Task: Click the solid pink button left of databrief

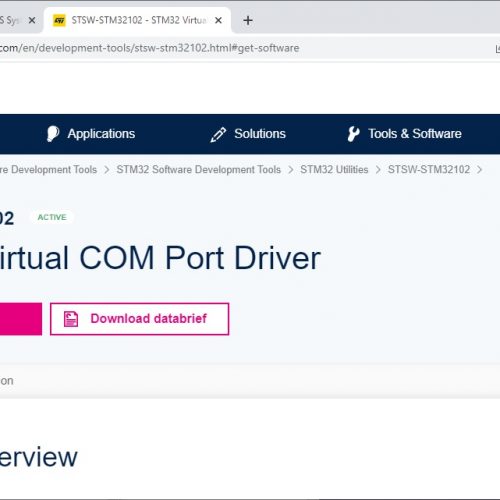Action: point(21,319)
